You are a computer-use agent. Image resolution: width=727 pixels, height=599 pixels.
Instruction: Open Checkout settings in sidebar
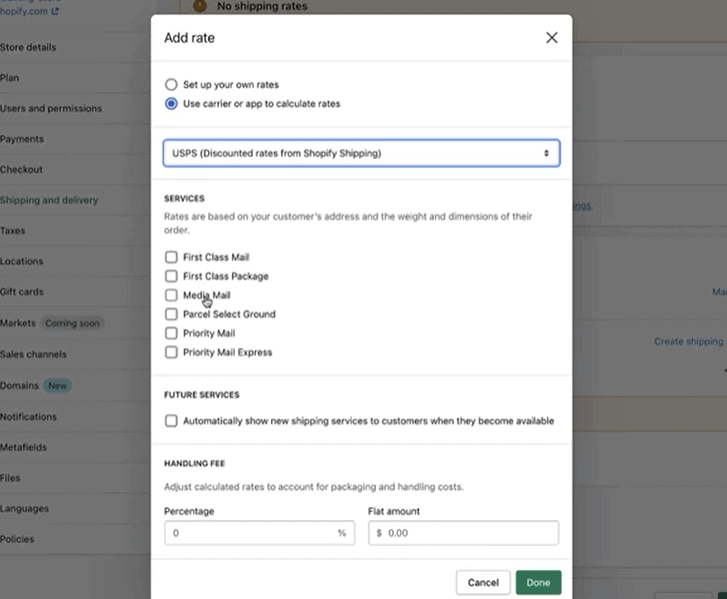coord(21,170)
